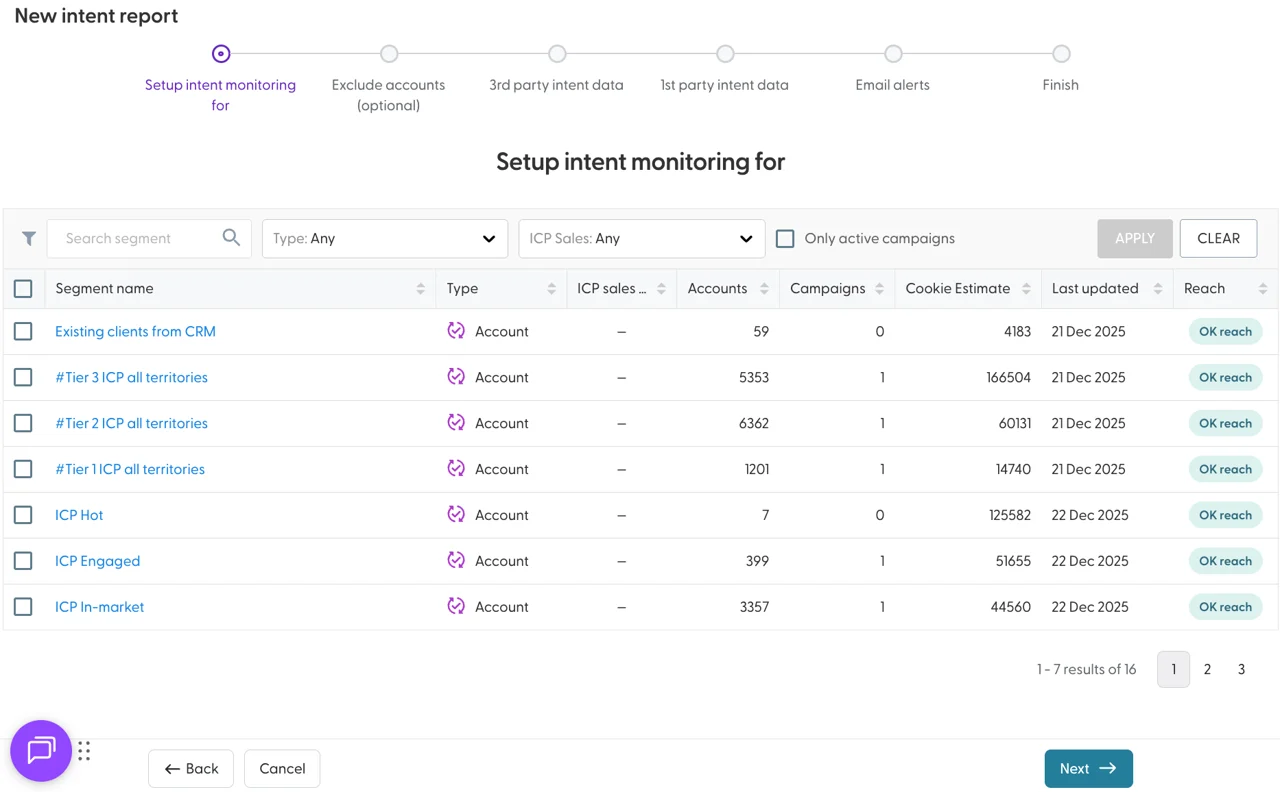Go to Setup intent monitoring step

pyautogui.click(x=221, y=54)
